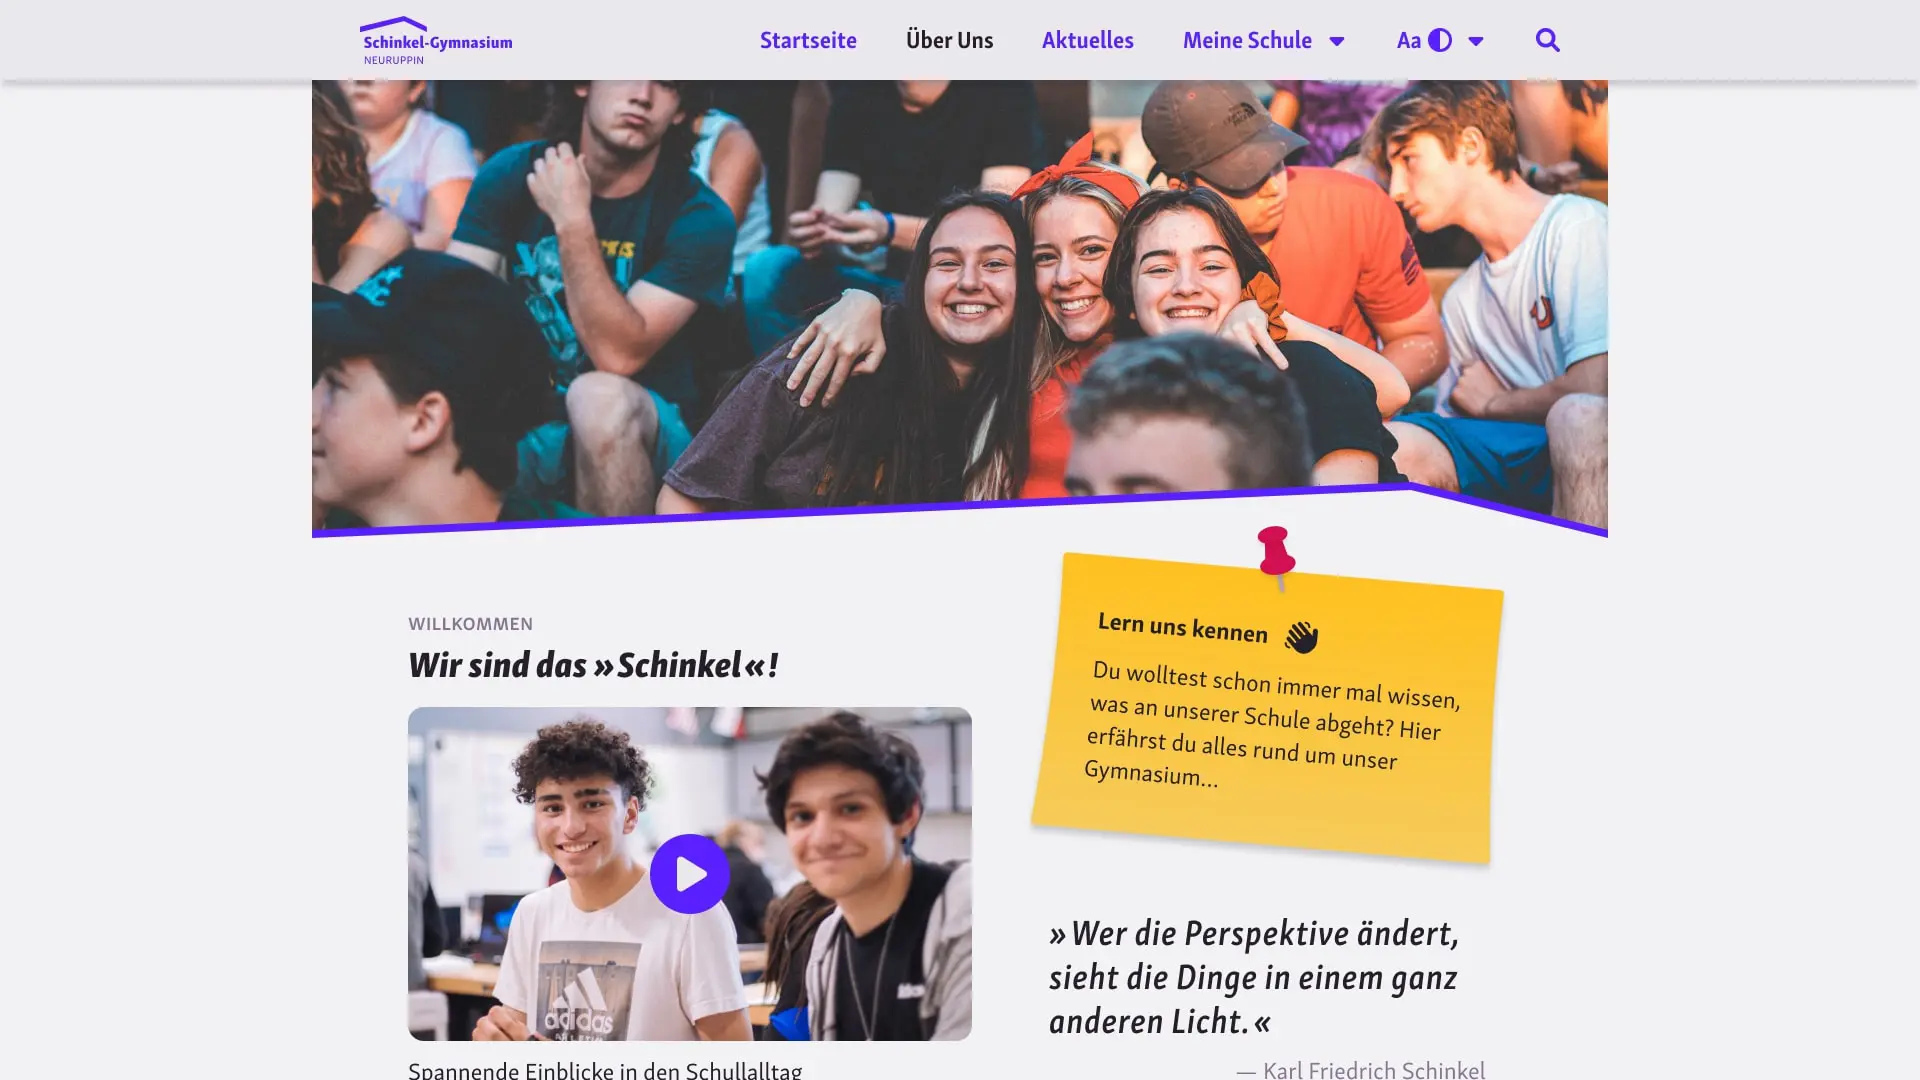Click the Perspektive quote text
This screenshot has height=1080, width=1920.
[x=1254, y=977]
